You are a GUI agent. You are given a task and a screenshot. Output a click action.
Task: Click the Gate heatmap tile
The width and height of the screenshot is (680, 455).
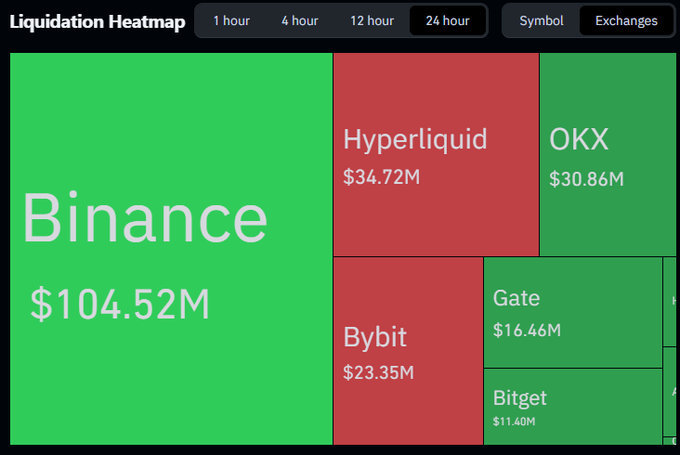573,312
